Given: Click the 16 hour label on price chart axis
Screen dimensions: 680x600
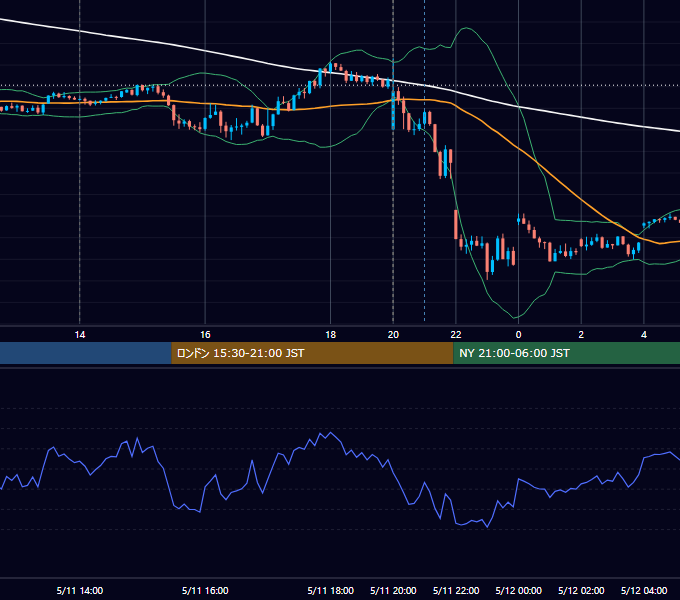Looking at the screenshot, I should pos(205,335).
